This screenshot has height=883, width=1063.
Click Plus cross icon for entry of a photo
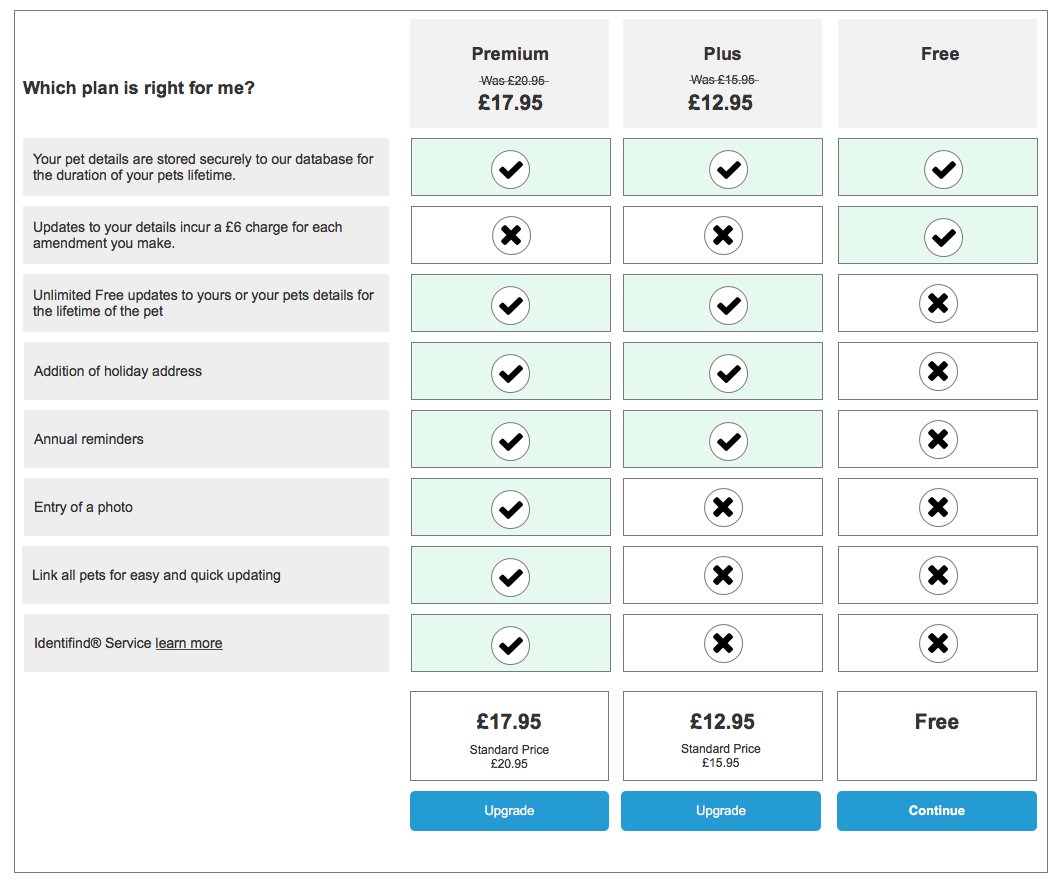click(x=723, y=507)
